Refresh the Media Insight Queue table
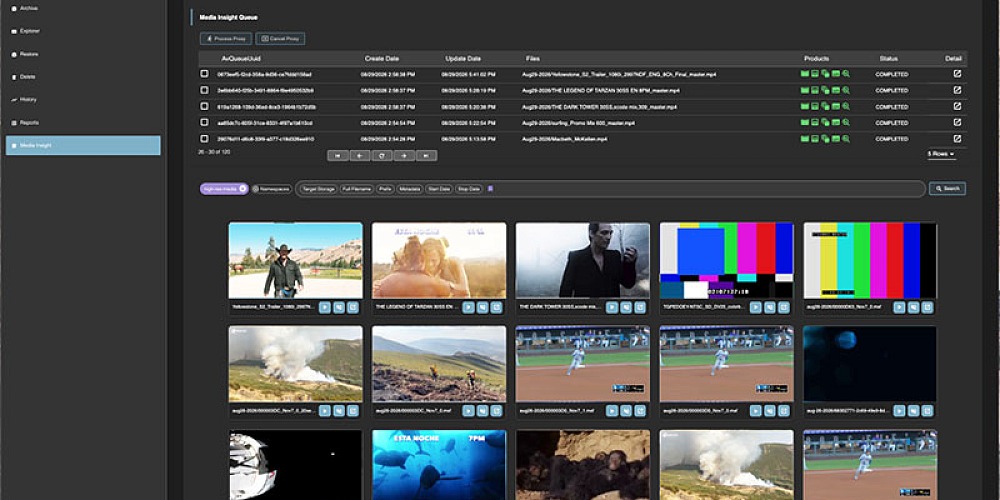The image size is (1000, 500). click(x=382, y=156)
